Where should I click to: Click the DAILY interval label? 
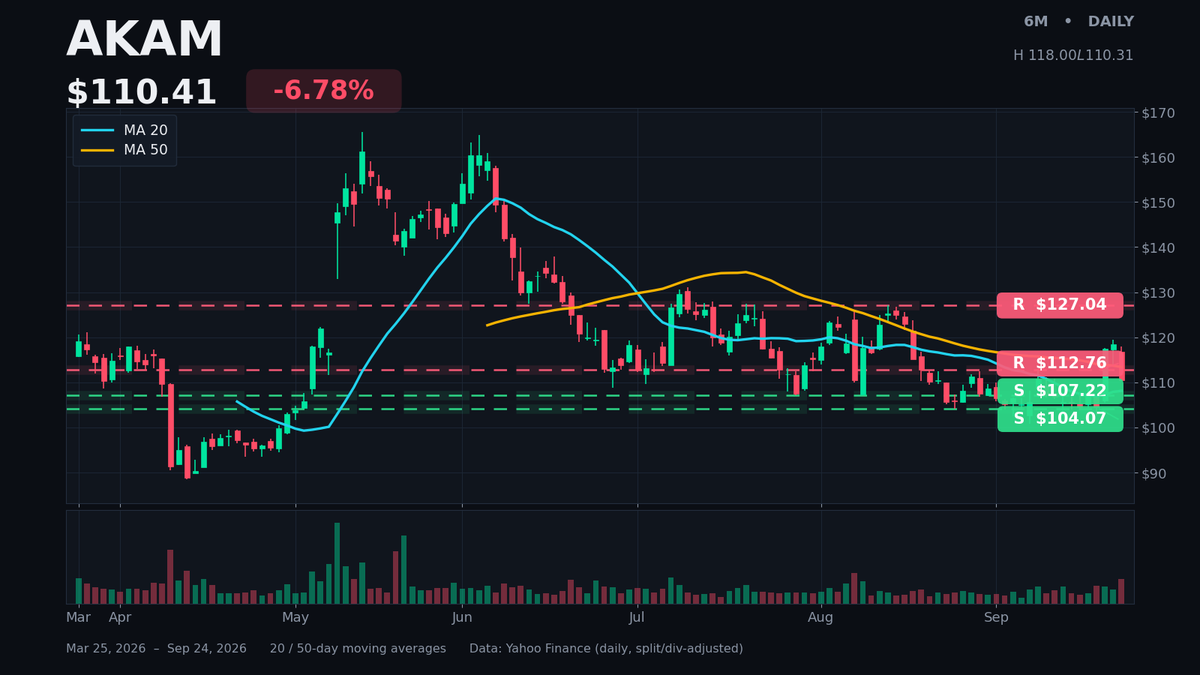(1111, 22)
